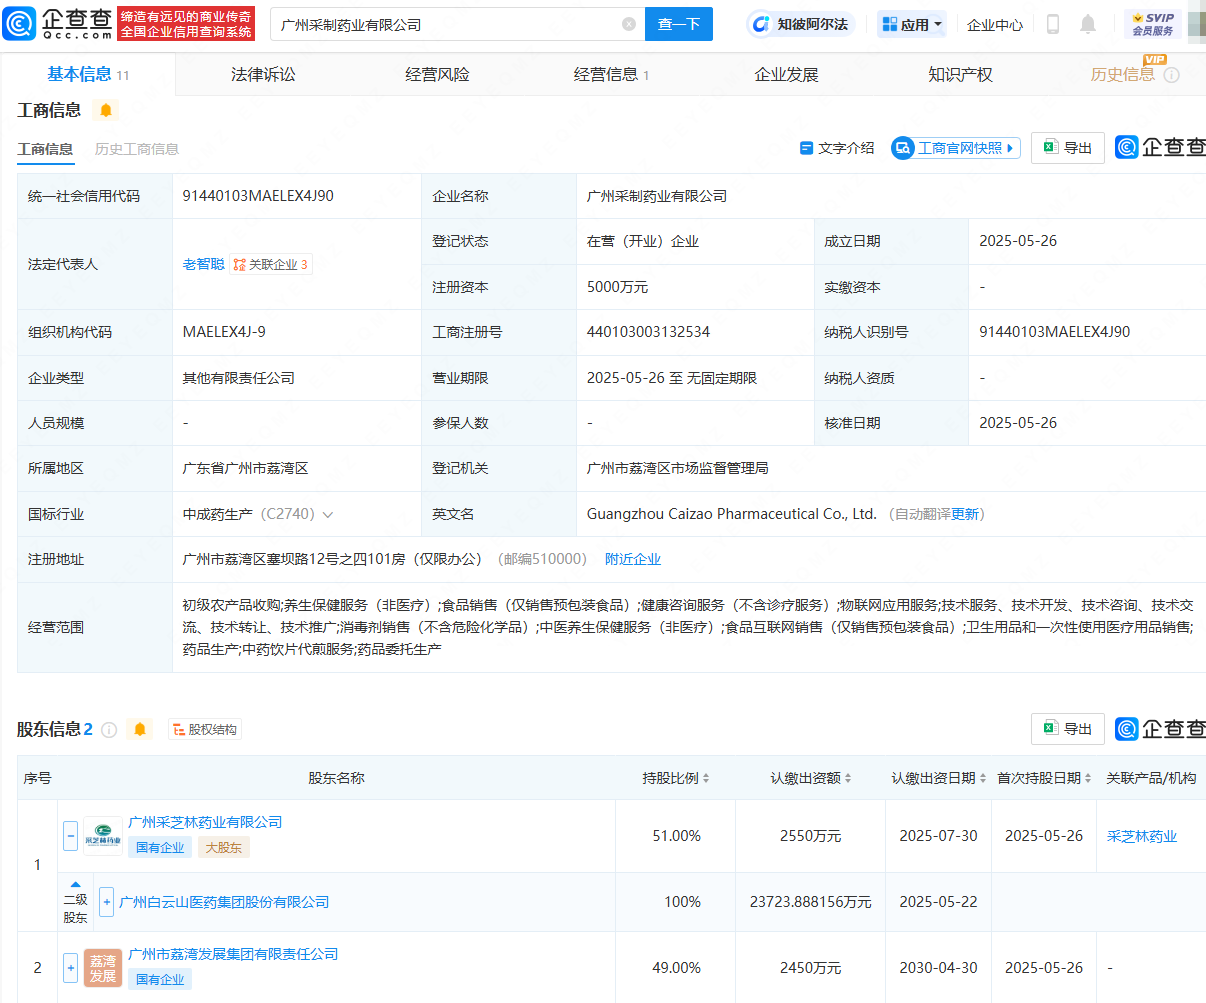Viewport: 1206px width, 1003px height.
Task: Open 企业中心 link
Action: pos(995,24)
